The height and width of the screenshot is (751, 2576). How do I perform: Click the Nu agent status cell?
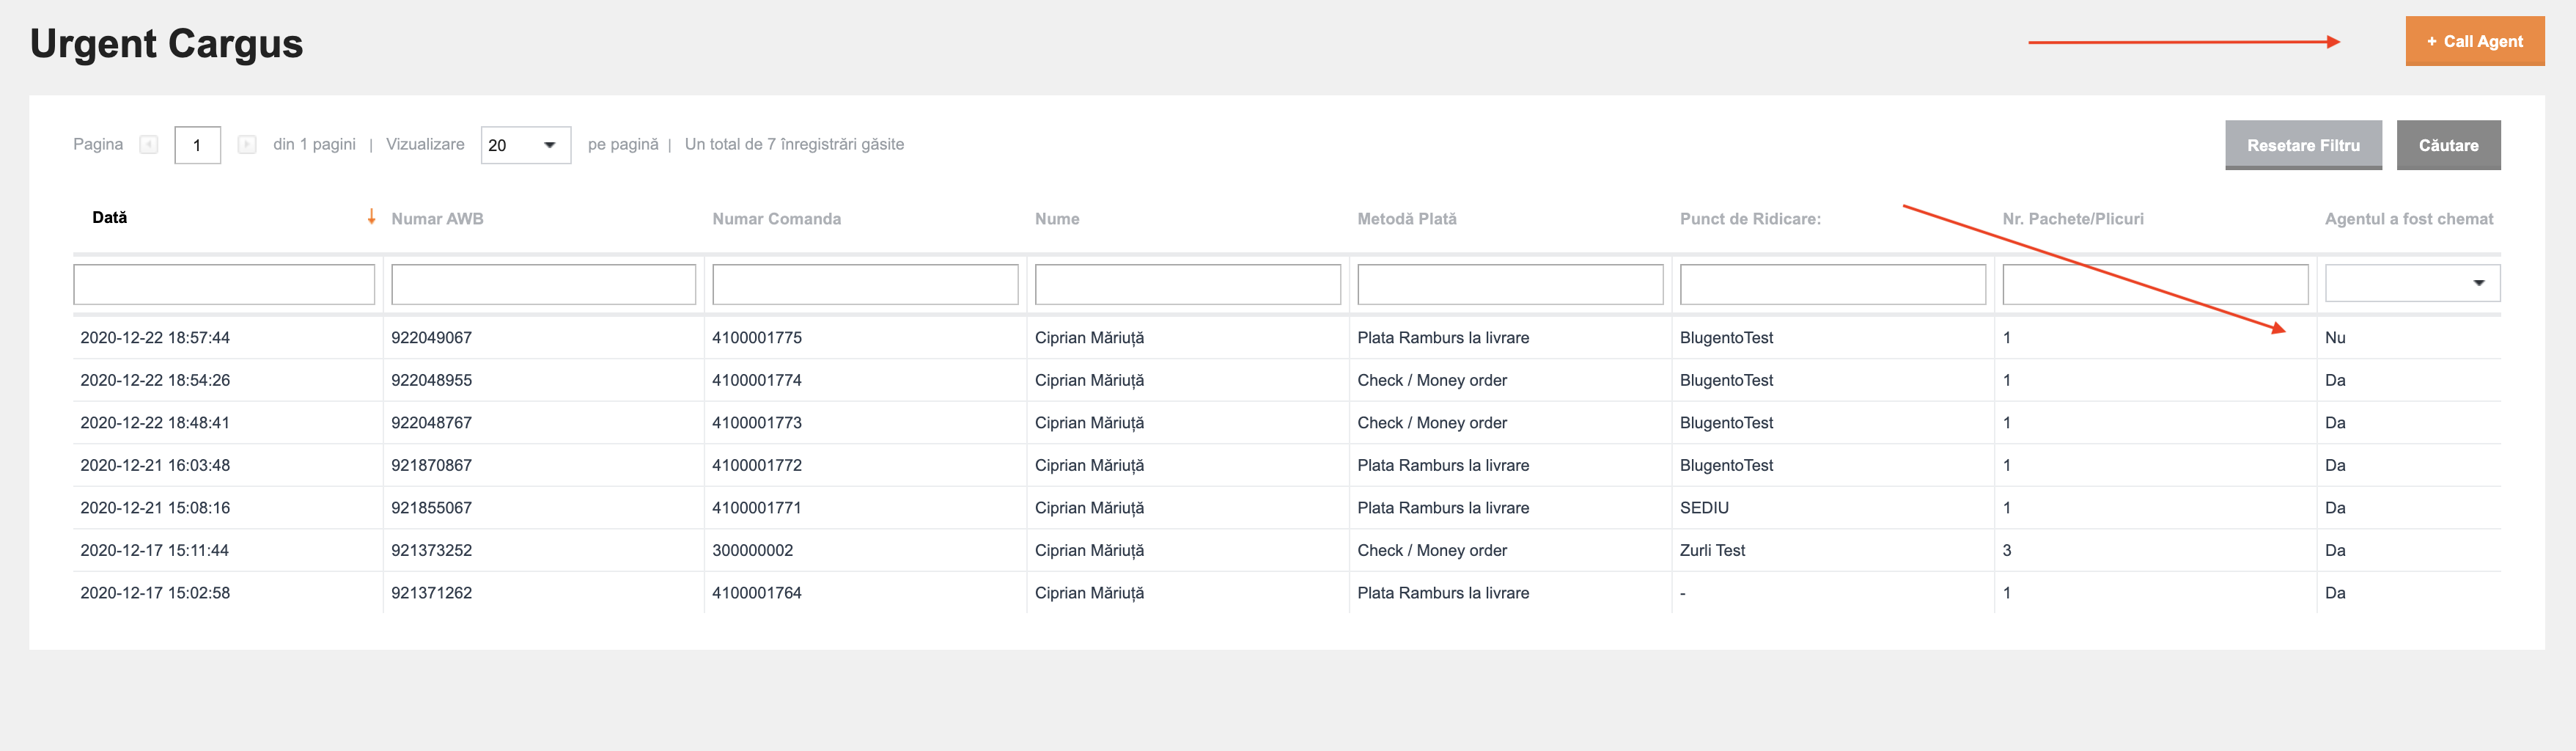[x=2335, y=338]
